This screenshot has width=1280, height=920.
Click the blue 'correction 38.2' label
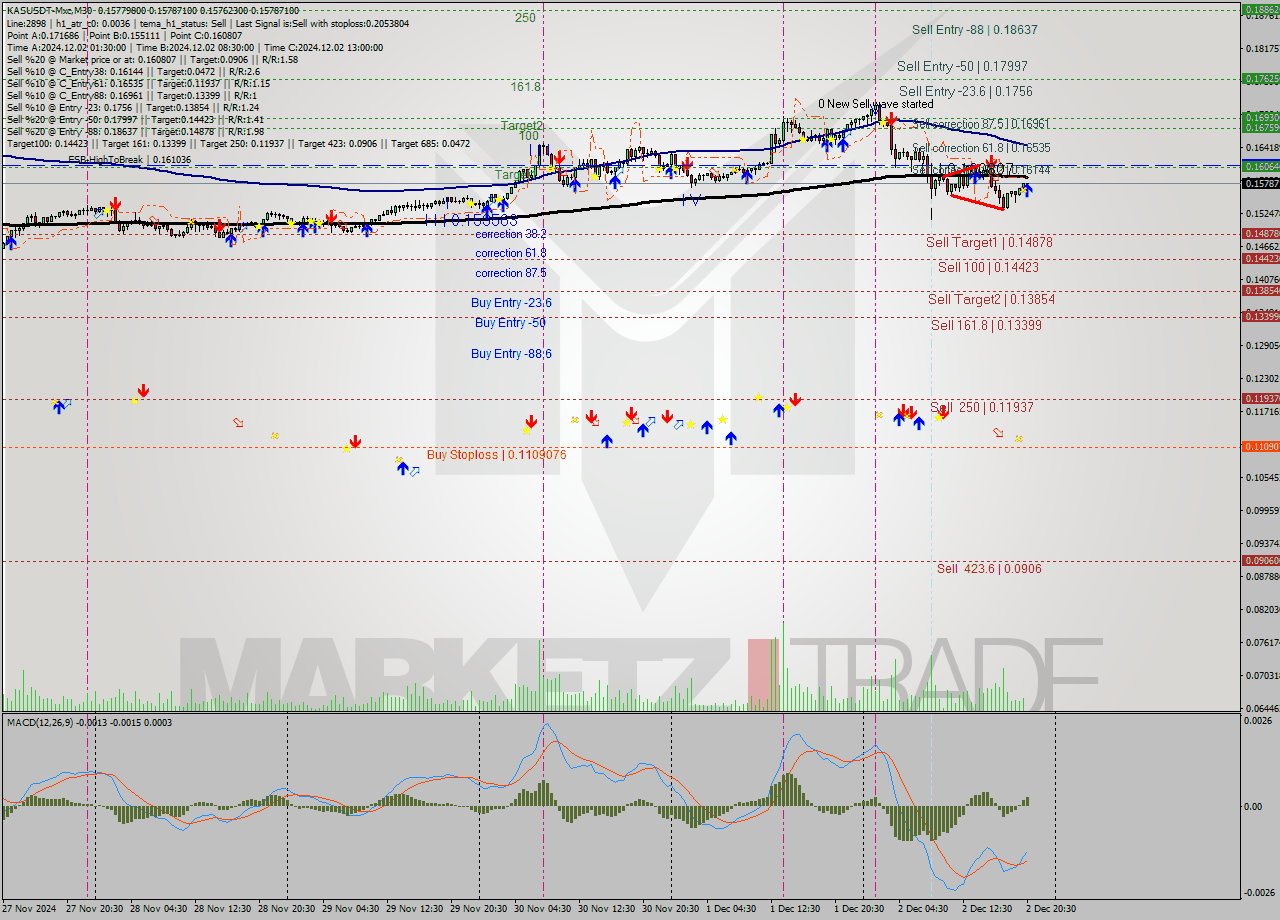[x=510, y=234]
